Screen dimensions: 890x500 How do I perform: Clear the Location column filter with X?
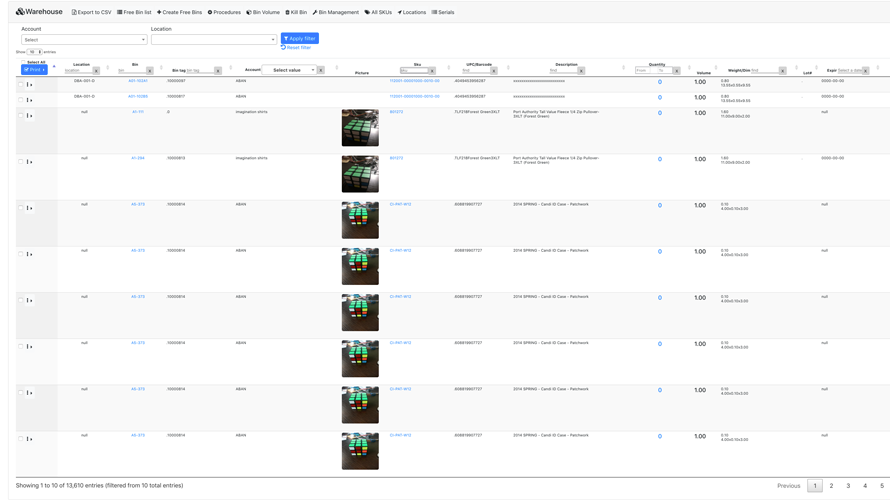(x=96, y=71)
